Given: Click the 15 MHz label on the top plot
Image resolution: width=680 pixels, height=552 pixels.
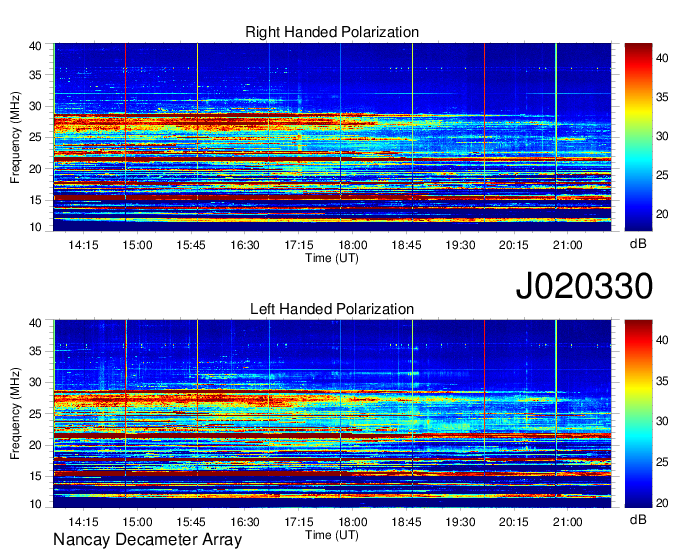Looking at the screenshot, I should pyautogui.click(x=36, y=200).
